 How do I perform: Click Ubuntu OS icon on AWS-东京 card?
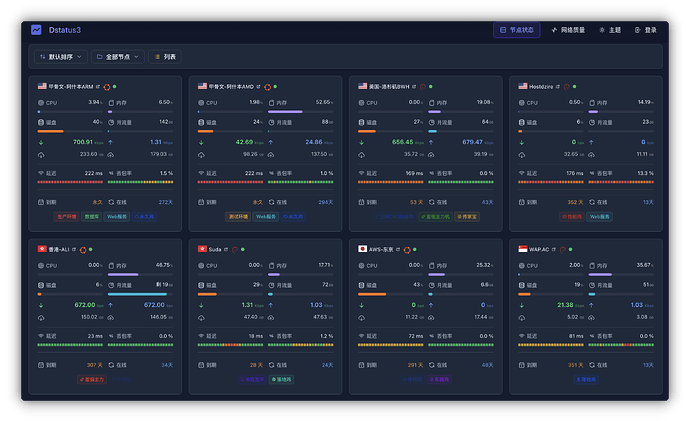[x=407, y=250]
